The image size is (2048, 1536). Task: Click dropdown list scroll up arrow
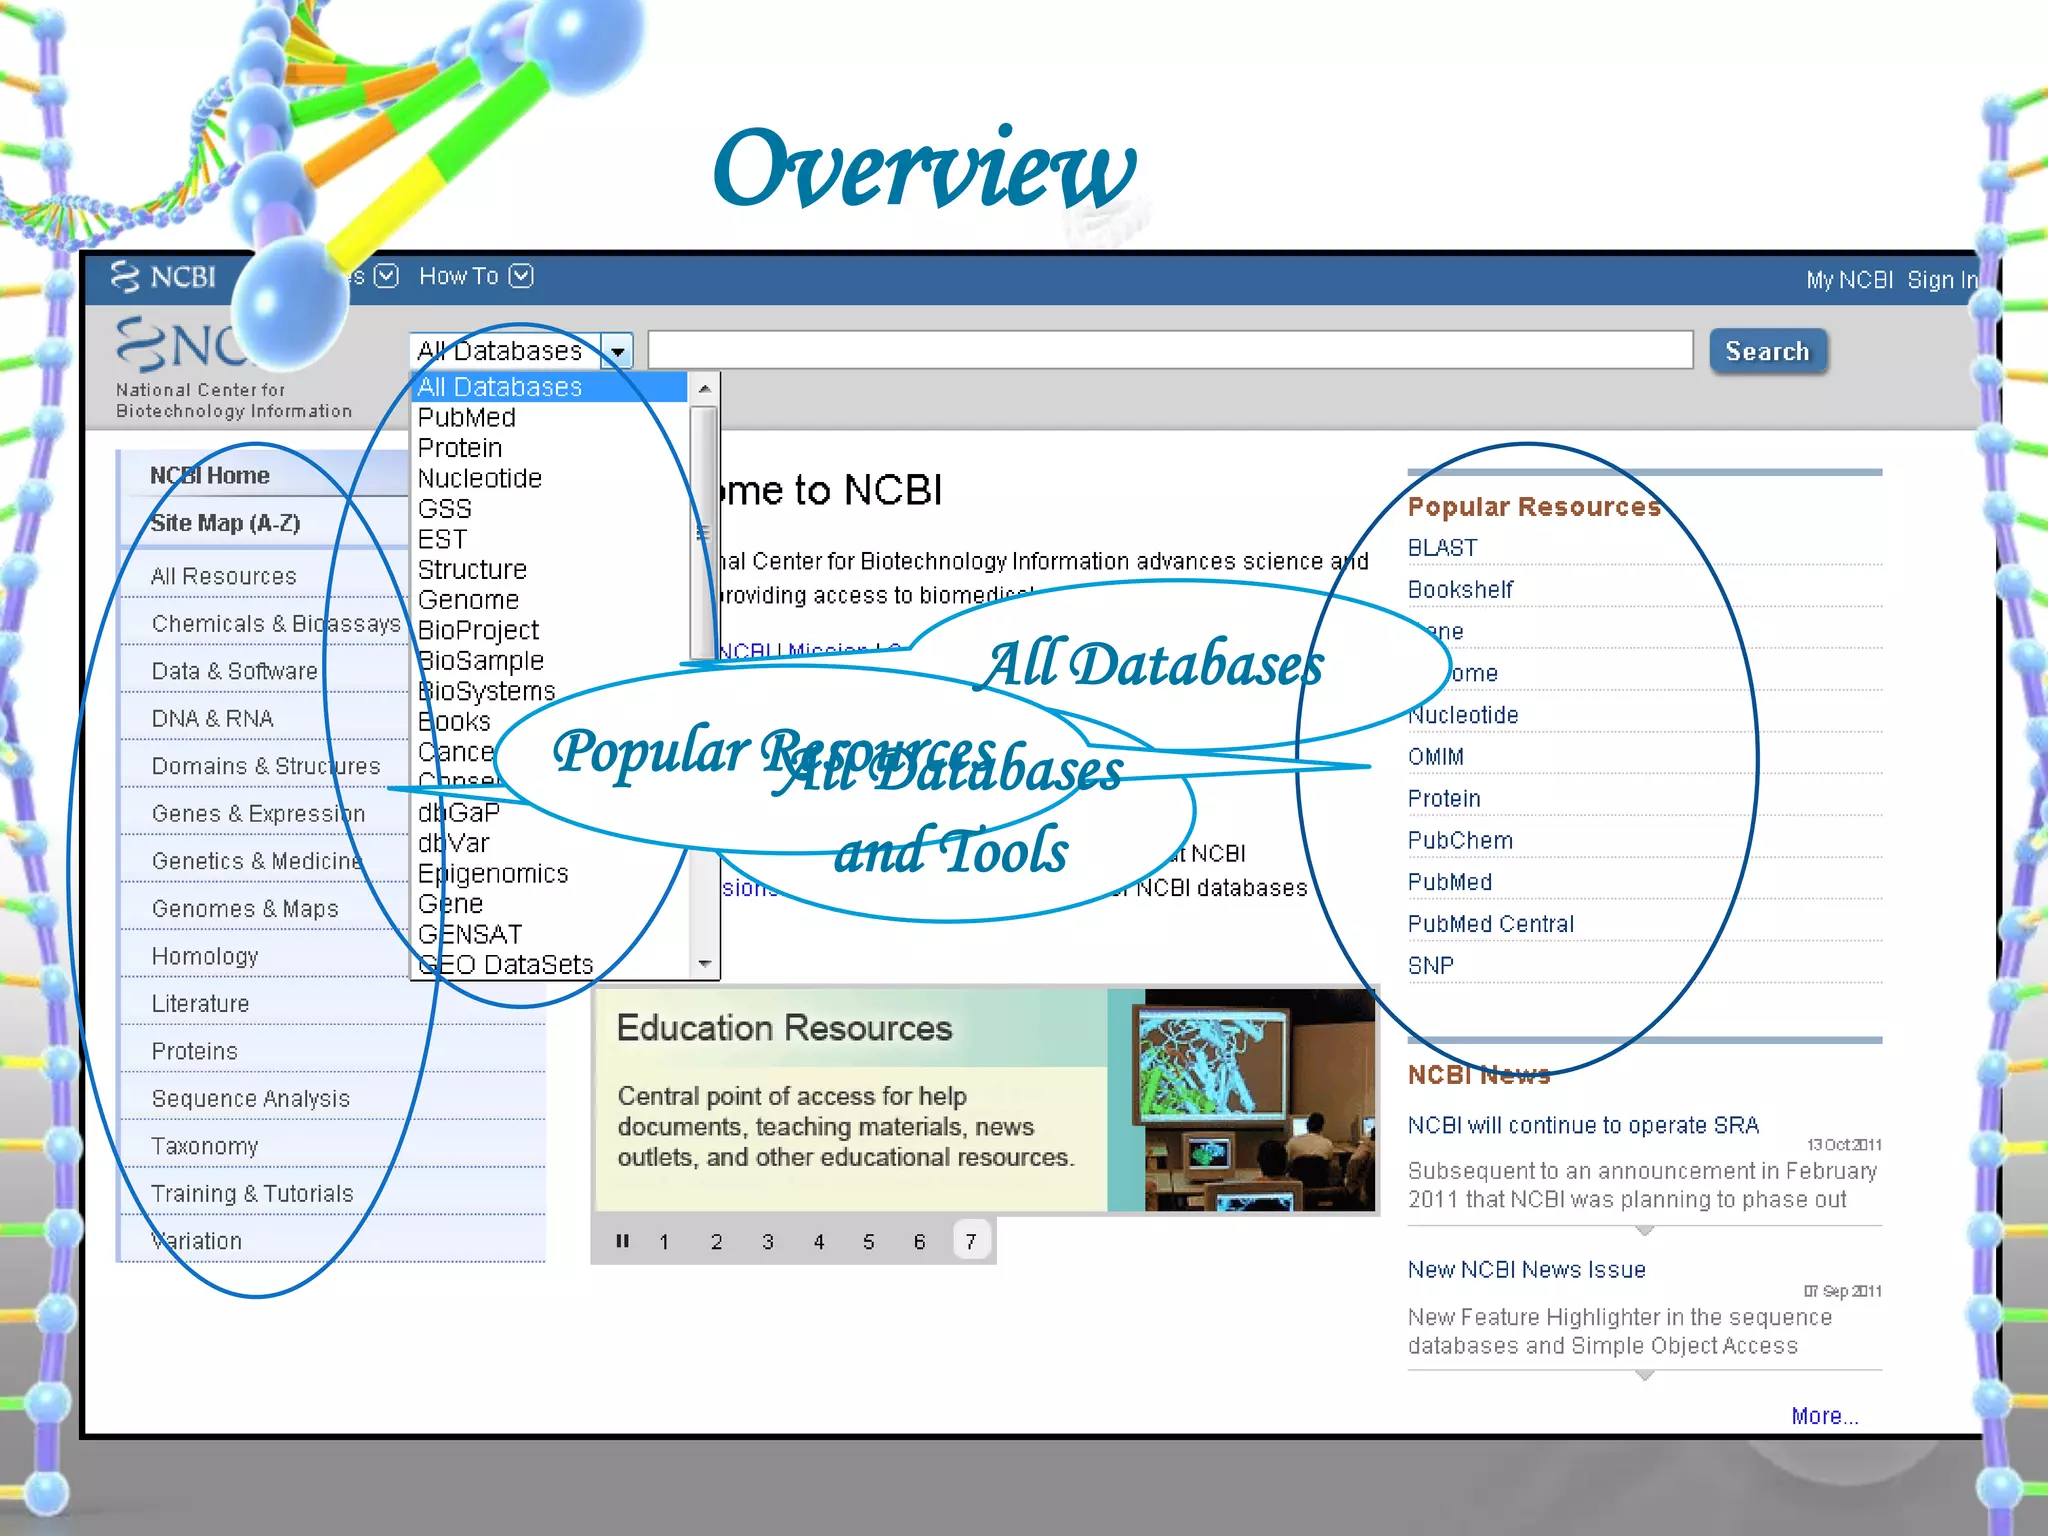point(704,388)
